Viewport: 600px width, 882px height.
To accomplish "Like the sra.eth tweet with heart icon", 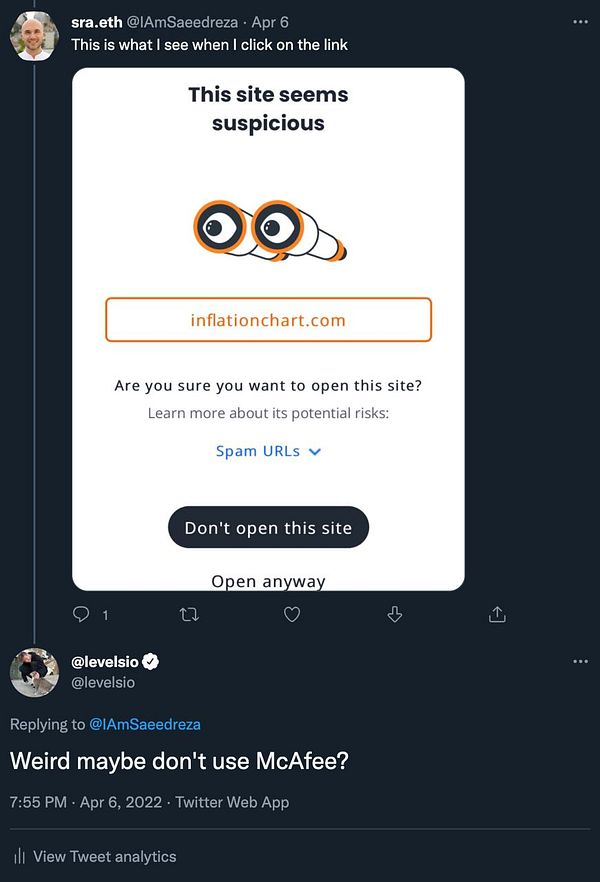I will point(292,615).
